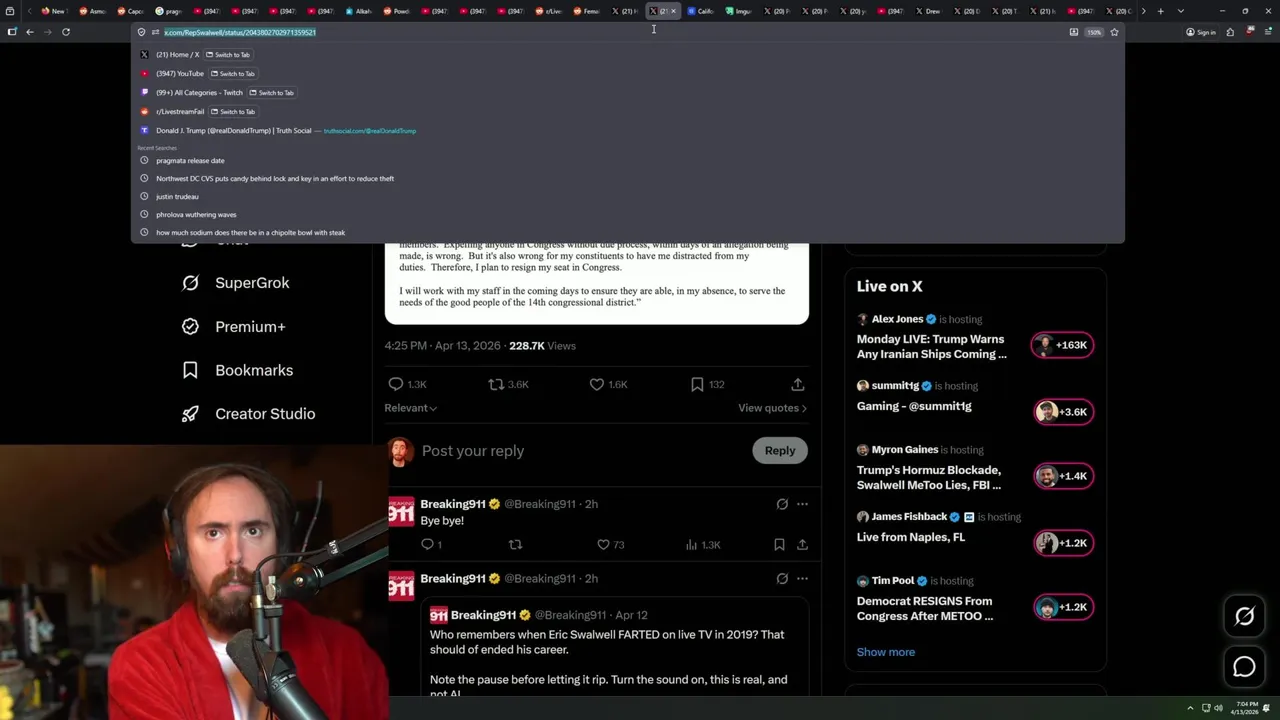Reload the page with the refresh button

pos(66,32)
